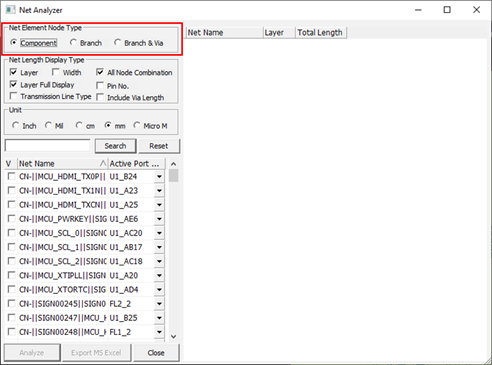Open active port dropdown for U1_AC18
Viewport: 492px width, 365px height.
coord(159,261)
